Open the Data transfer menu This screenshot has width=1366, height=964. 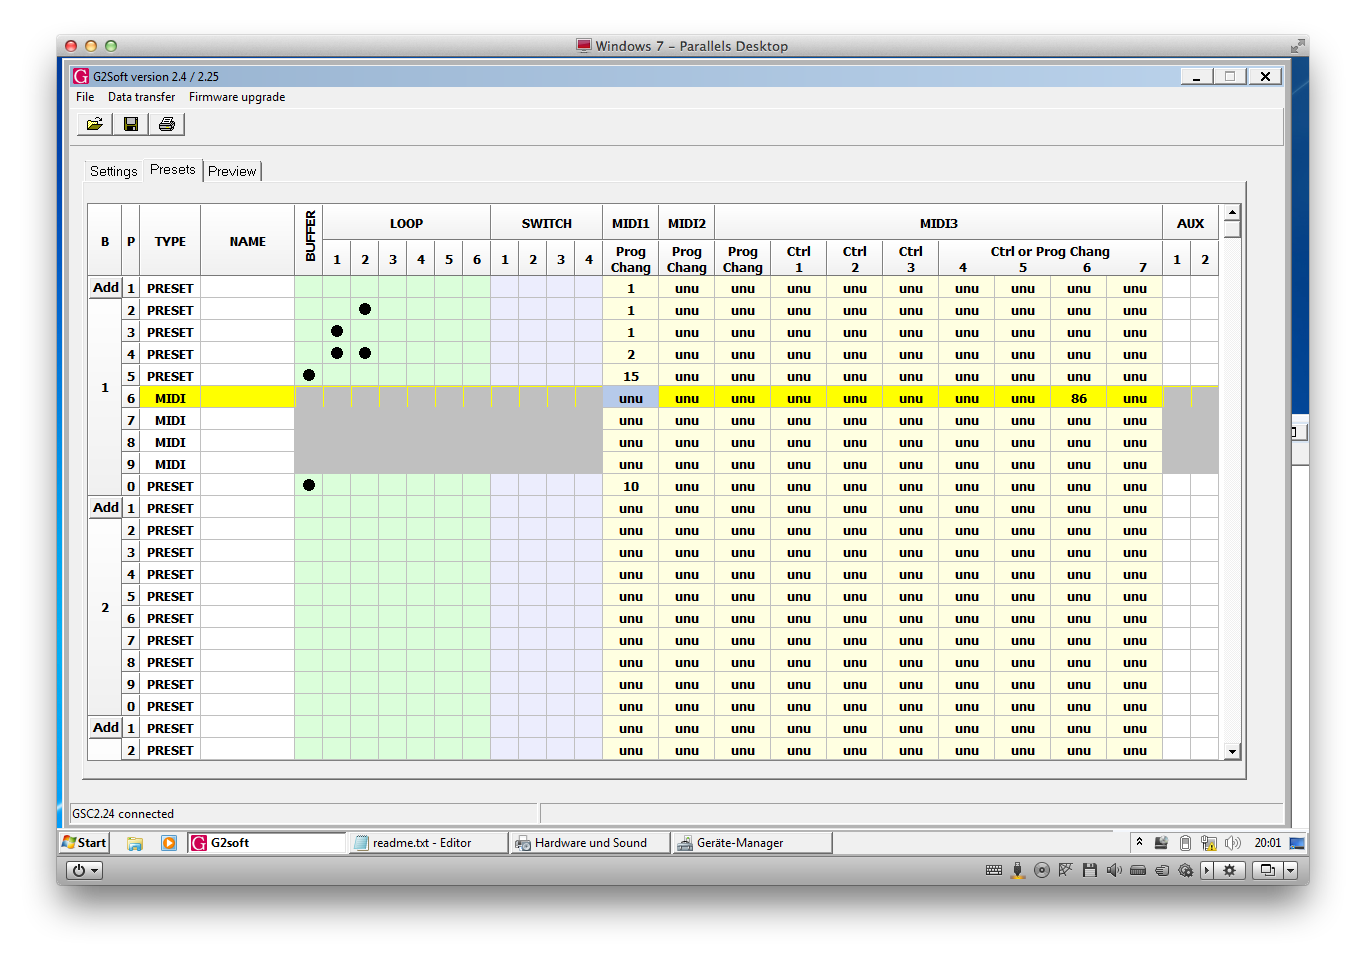pos(141,97)
